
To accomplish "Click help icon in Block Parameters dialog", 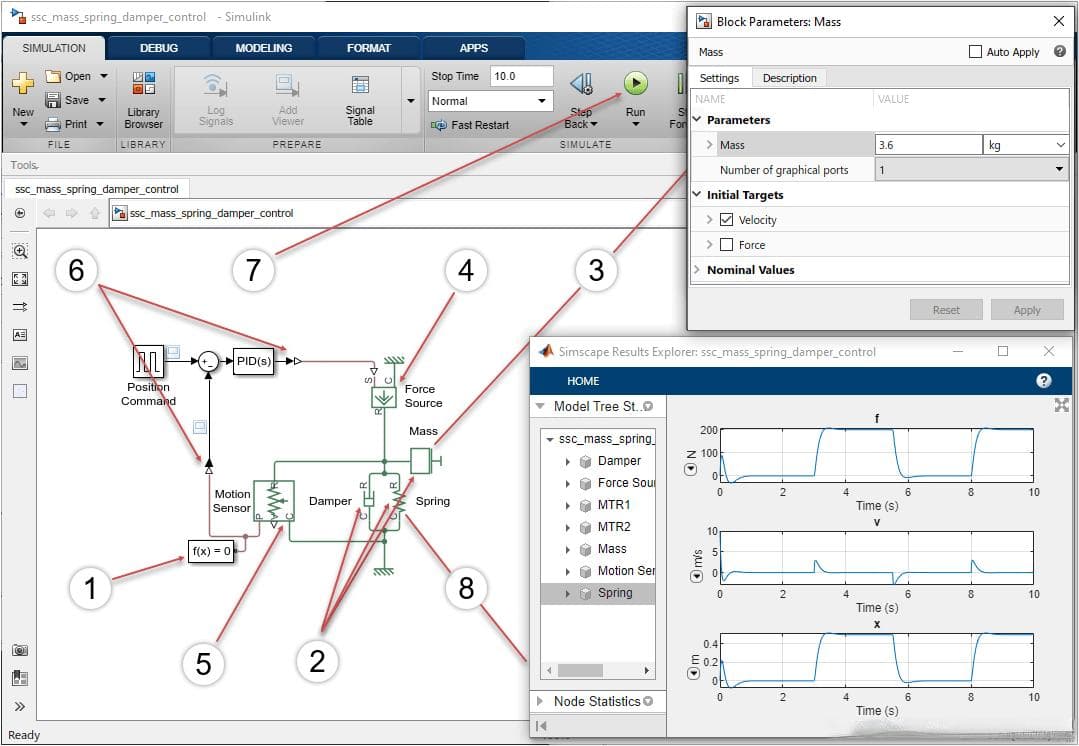I will (x=1060, y=51).
